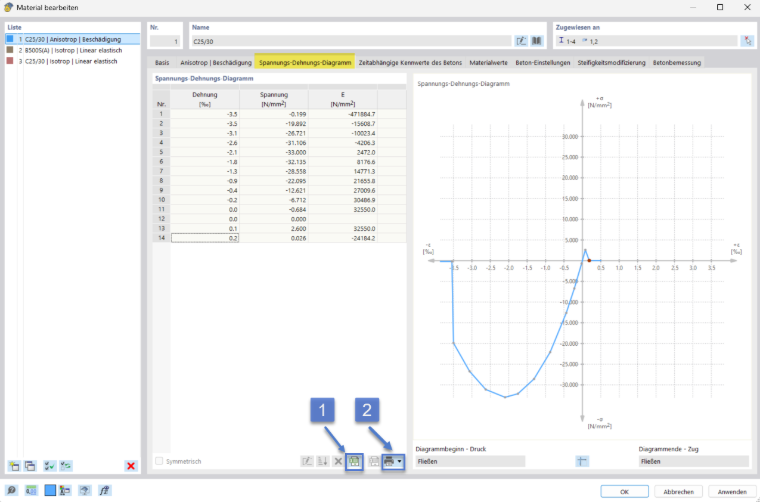760x502 pixels.
Task: Open display properties icon in the bottom toolbar
Action: click(65, 490)
